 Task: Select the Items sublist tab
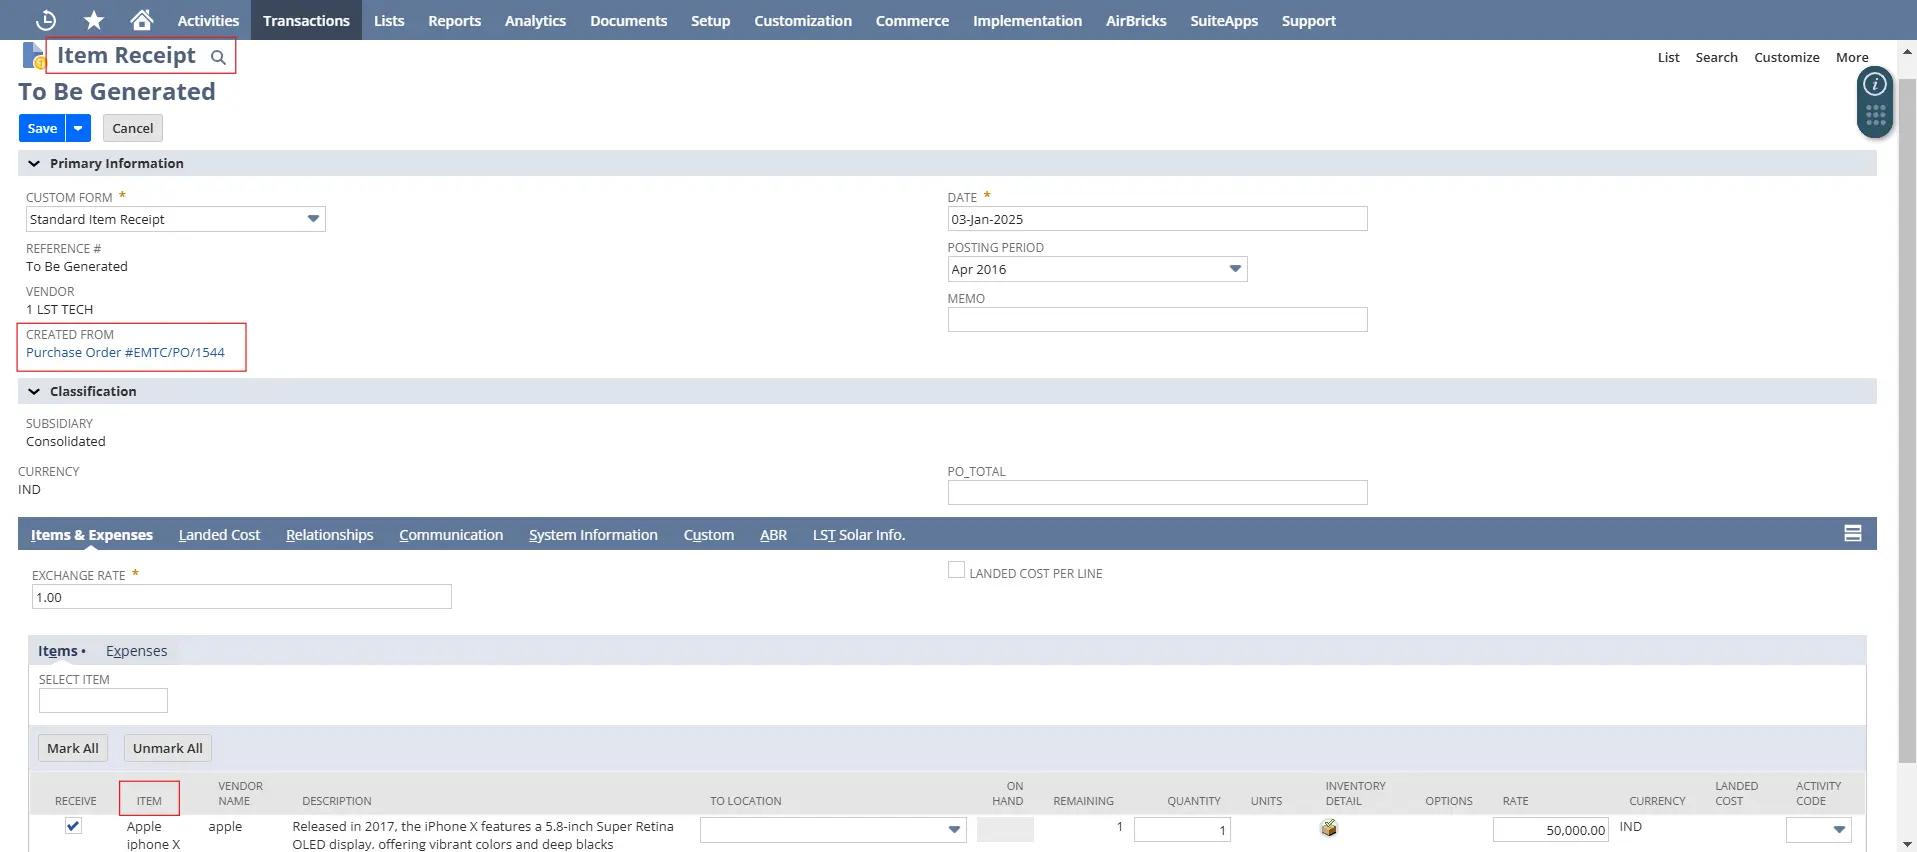(58, 651)
